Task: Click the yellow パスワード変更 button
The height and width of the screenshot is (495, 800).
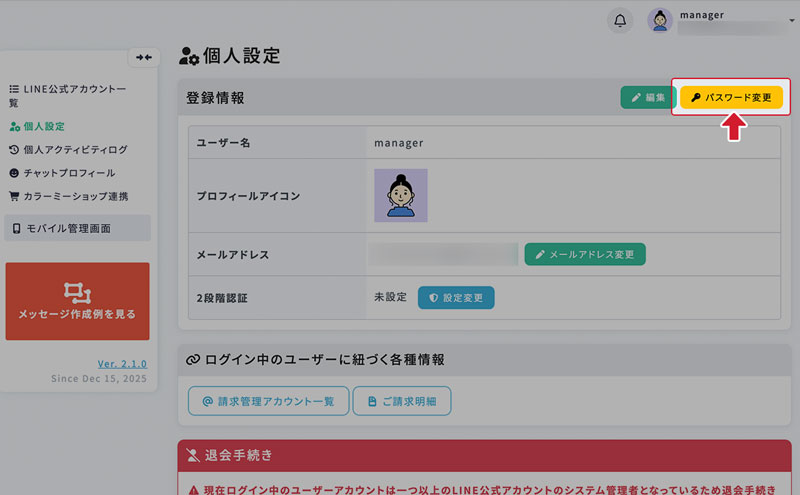Action: click(731, 98)
